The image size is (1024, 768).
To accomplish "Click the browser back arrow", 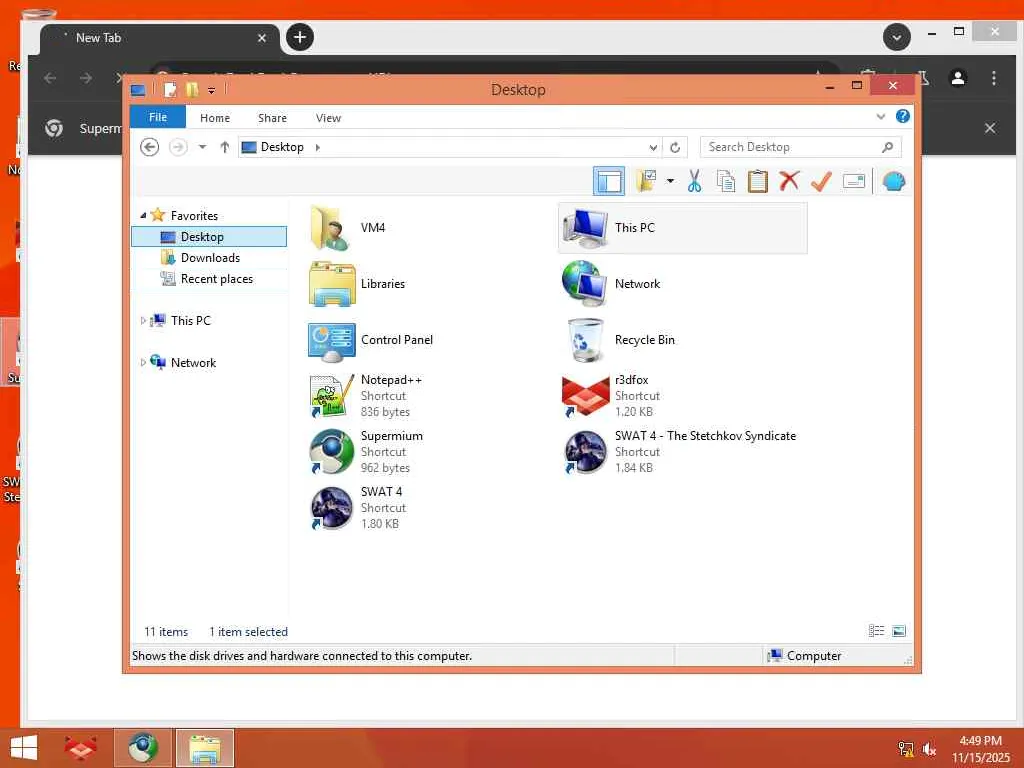I will 50,78.
